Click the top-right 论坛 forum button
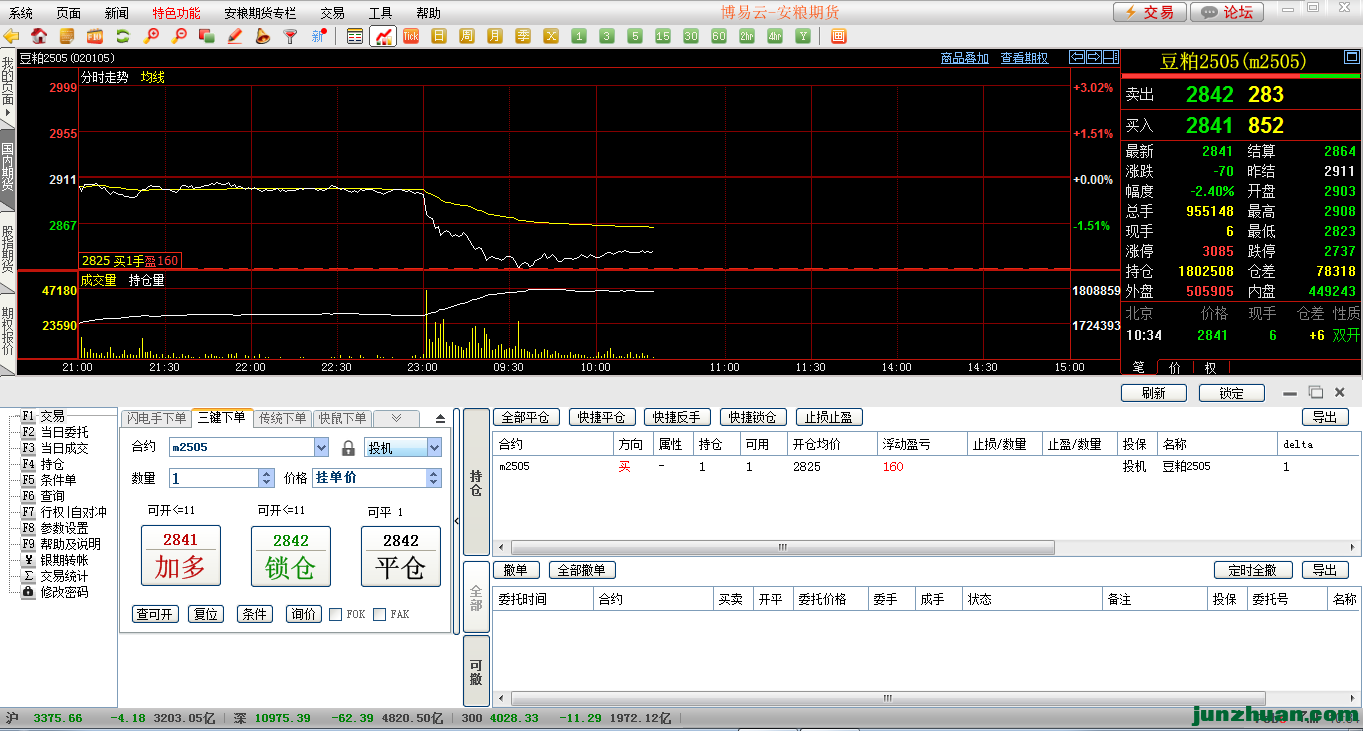Image resolution: width=1363 pixels, height=731 pixels. click(x=1228, y=12)
